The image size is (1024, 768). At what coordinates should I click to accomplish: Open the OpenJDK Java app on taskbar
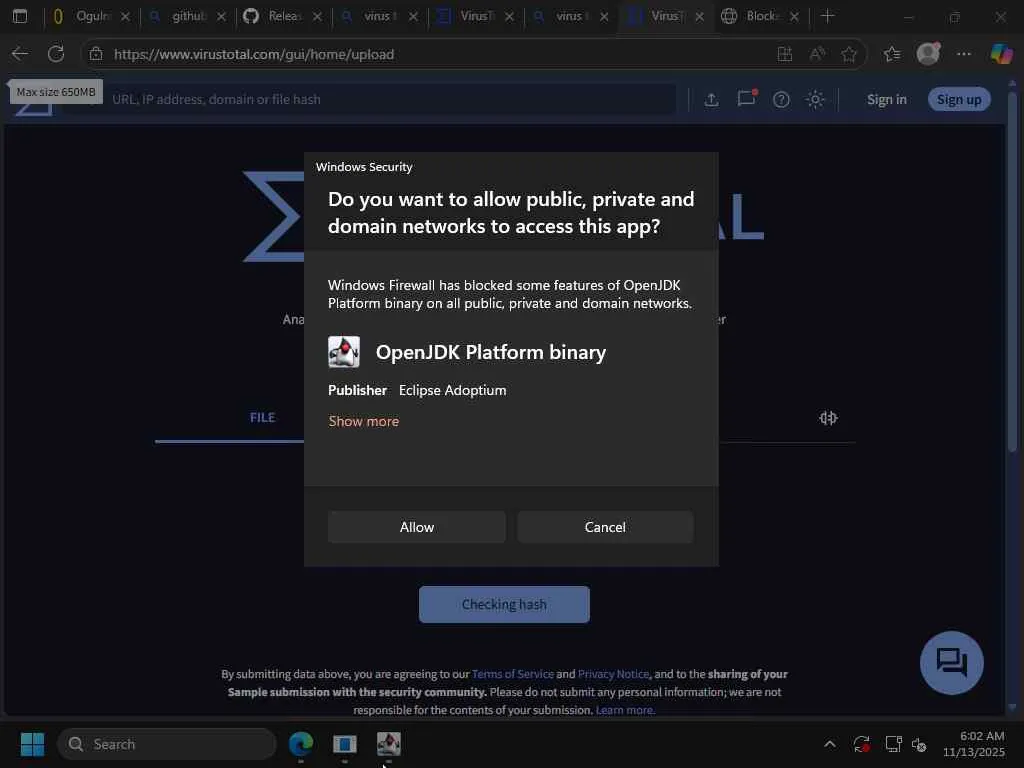coord(389,744)
